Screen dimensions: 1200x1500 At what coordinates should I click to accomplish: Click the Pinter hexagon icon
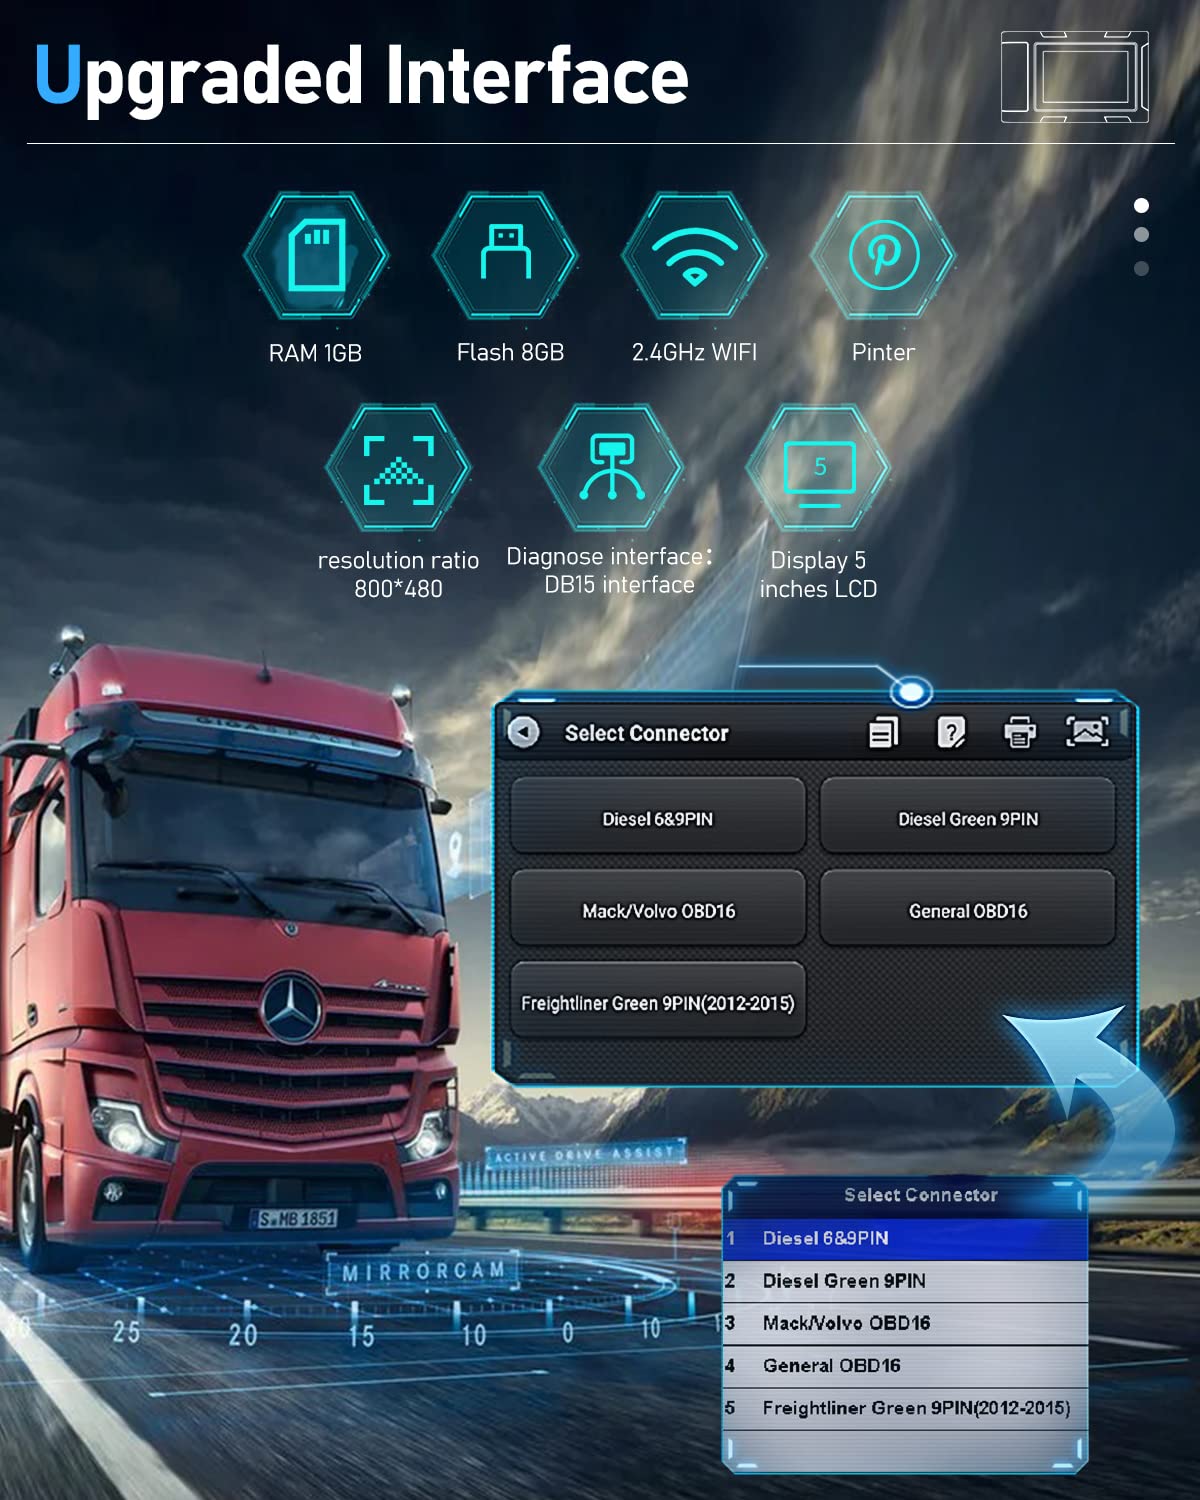click(883, 256)
